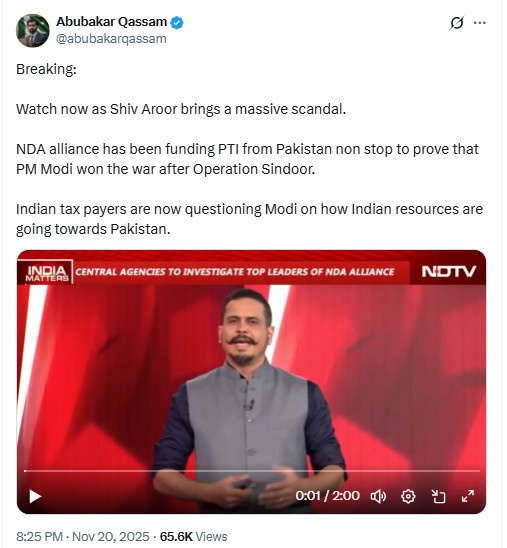Open the post's three-dot more menu

pos(480,23)
